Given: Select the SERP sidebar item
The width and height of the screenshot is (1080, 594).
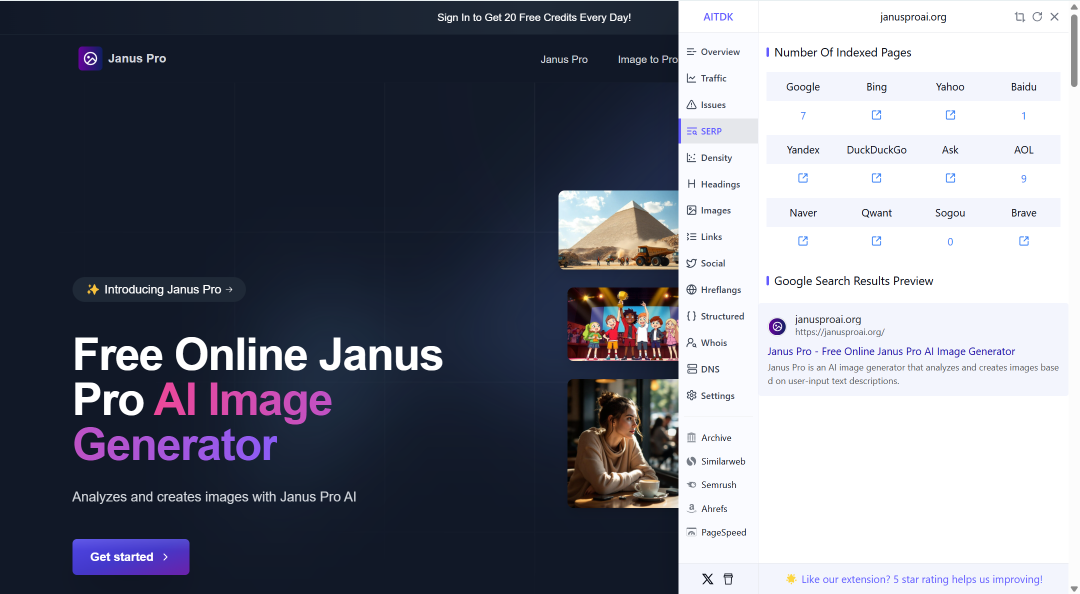Looking at the screenshot, I should 718,131.
